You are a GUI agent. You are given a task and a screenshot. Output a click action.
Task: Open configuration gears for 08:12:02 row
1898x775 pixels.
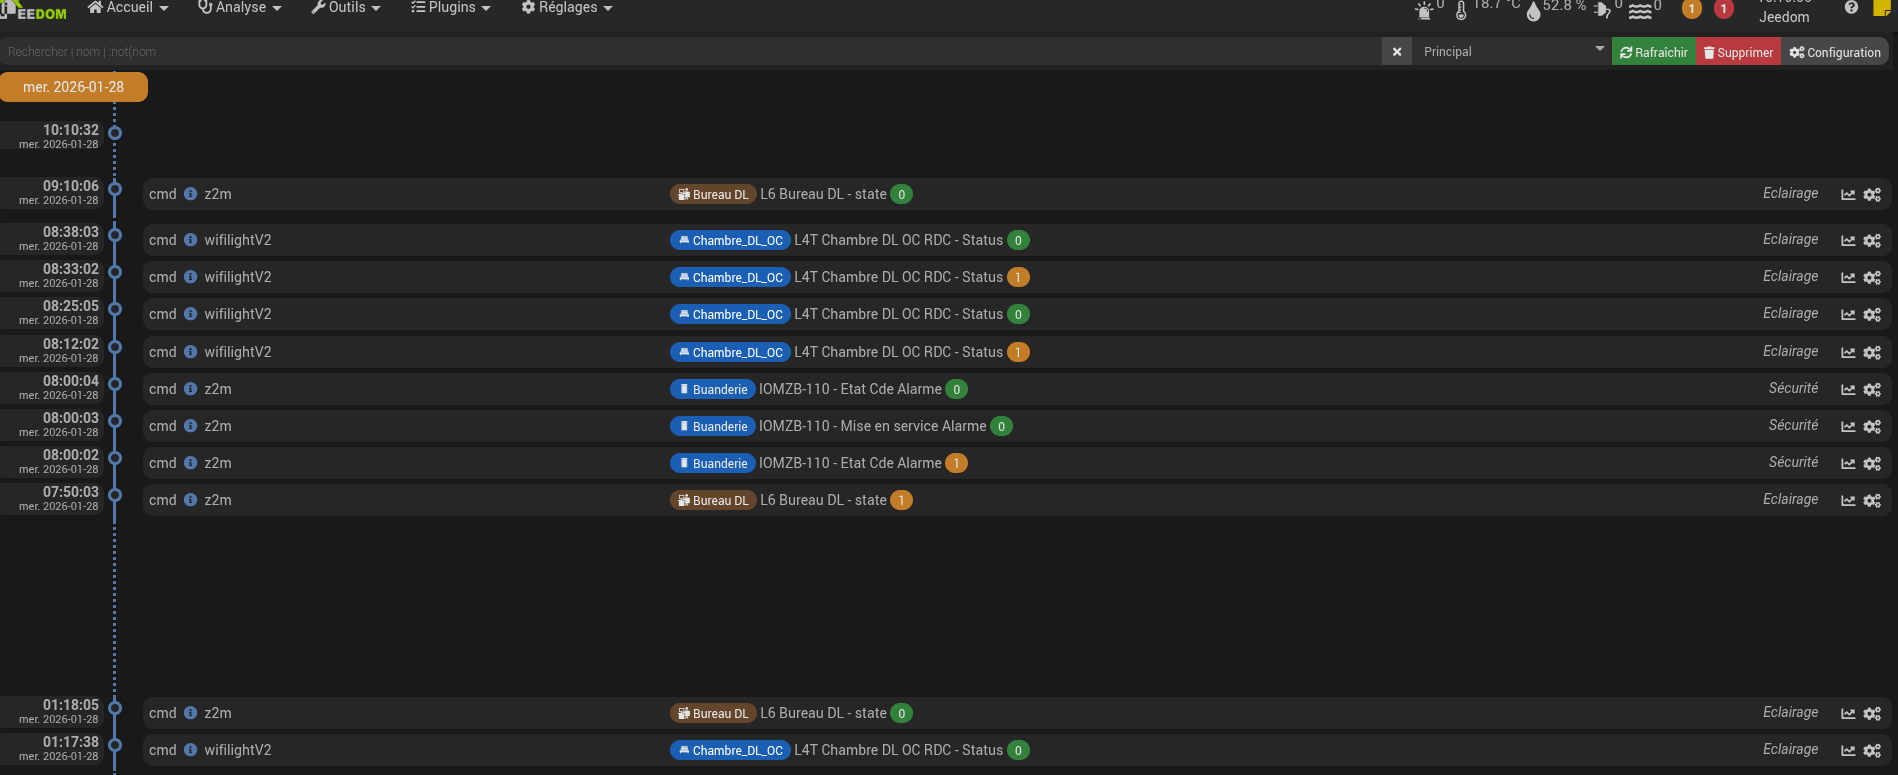1872,353
